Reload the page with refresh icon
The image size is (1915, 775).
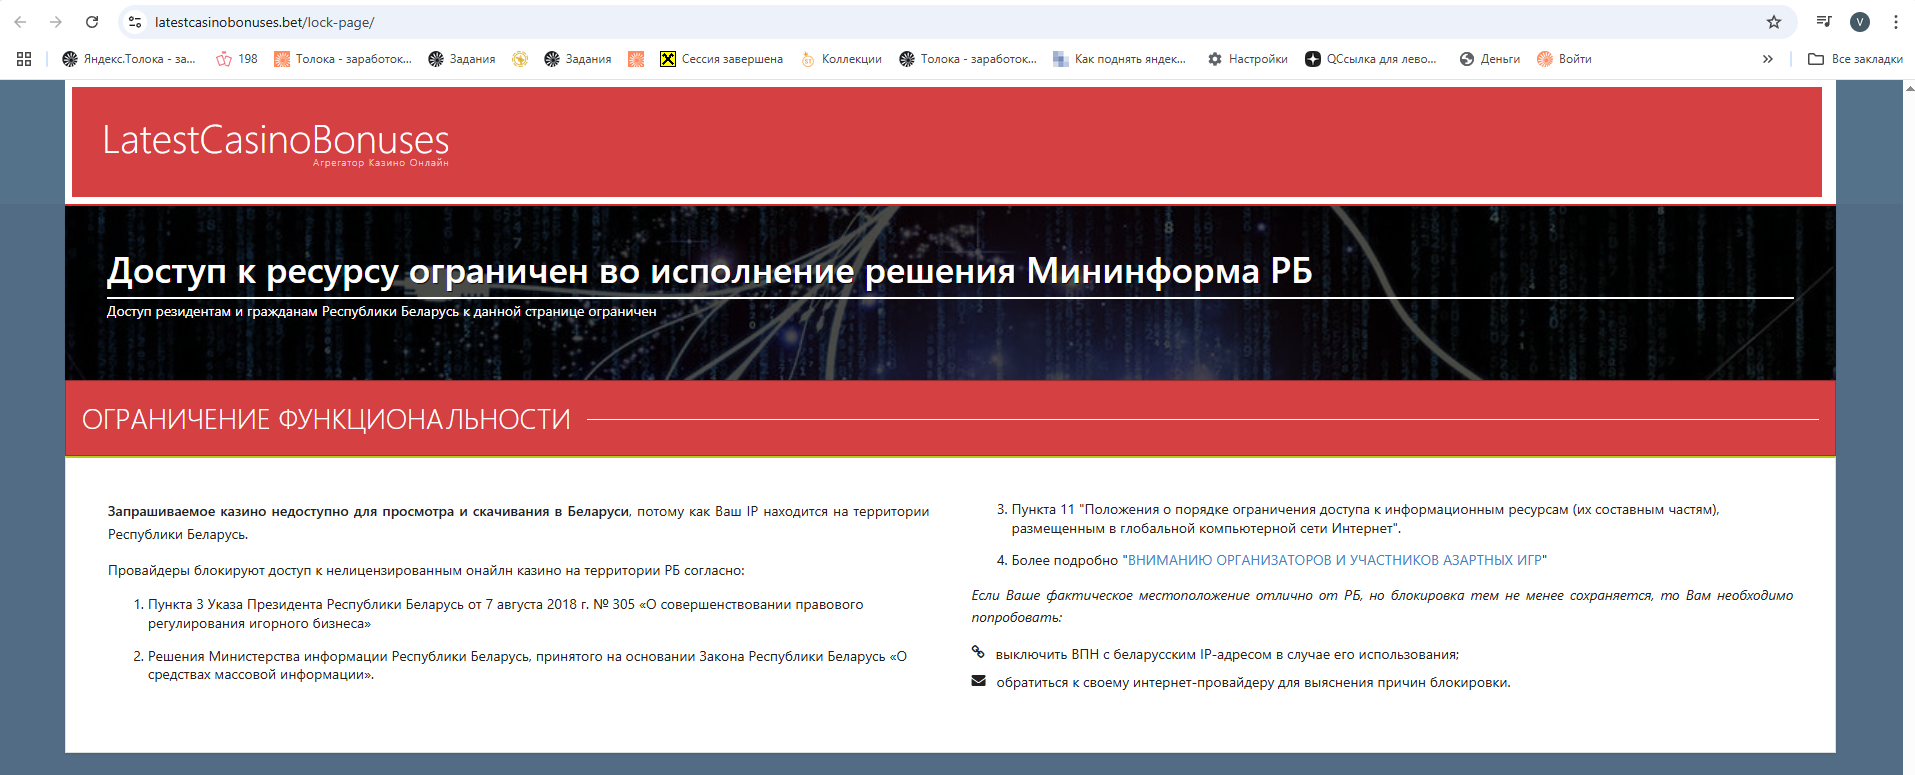(92, 22)
